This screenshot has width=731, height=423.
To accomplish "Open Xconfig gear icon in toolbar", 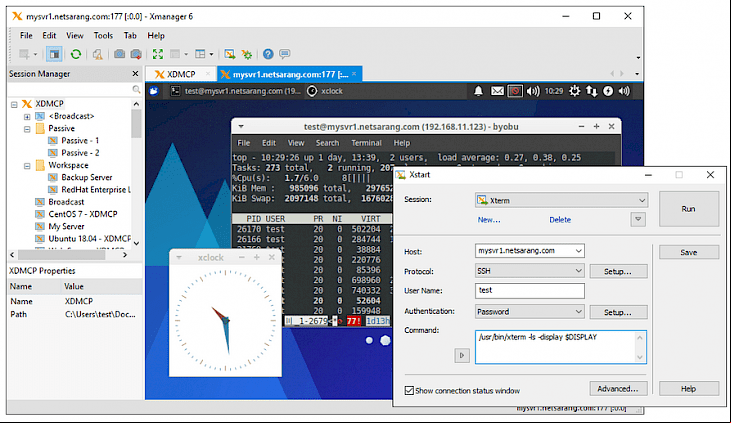I will [x=247, y=54].
